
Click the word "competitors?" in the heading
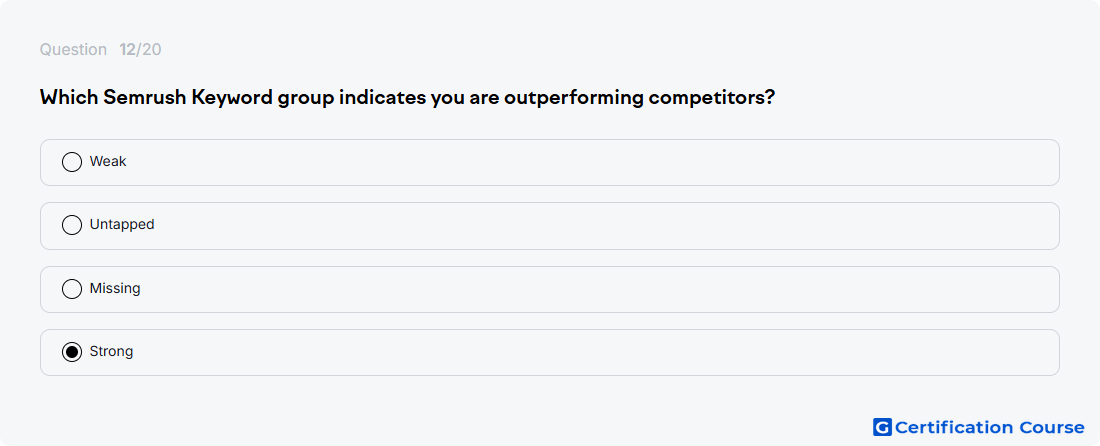coord(711,98)
